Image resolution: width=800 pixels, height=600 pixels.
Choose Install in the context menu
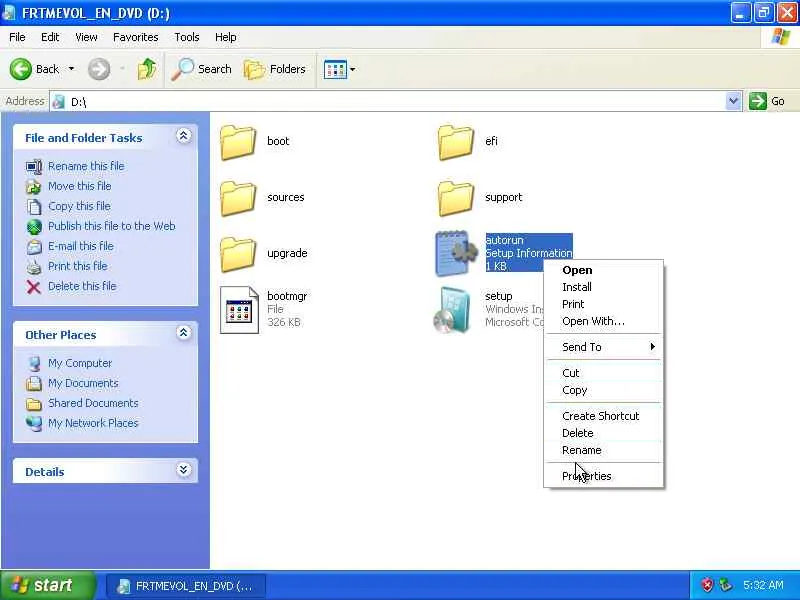pyautogui.click(x=604, y=287)
